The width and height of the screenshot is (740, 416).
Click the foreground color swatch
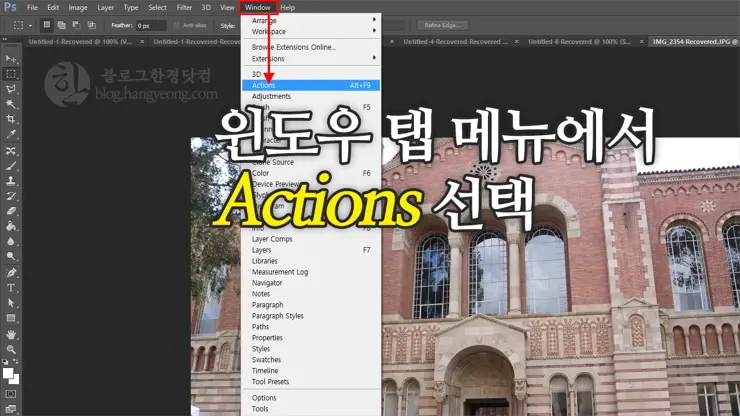click(7, 373)
